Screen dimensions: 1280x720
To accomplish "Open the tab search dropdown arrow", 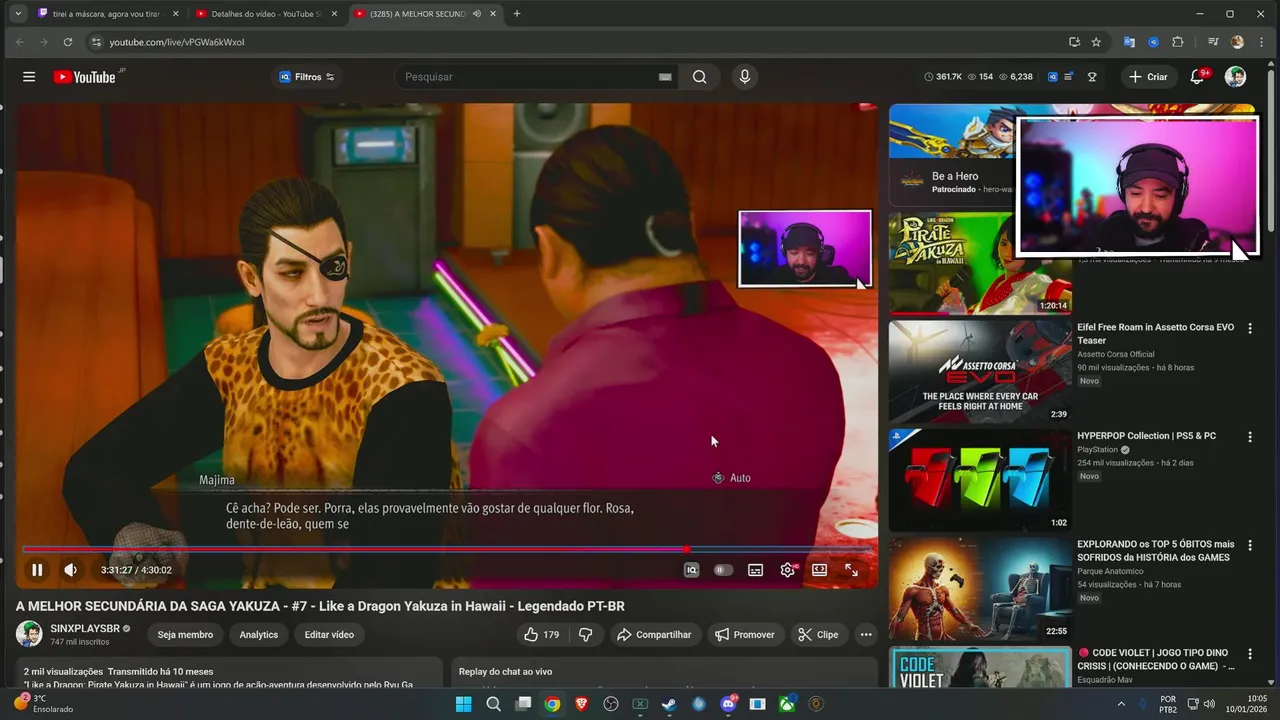I will 17,14.
